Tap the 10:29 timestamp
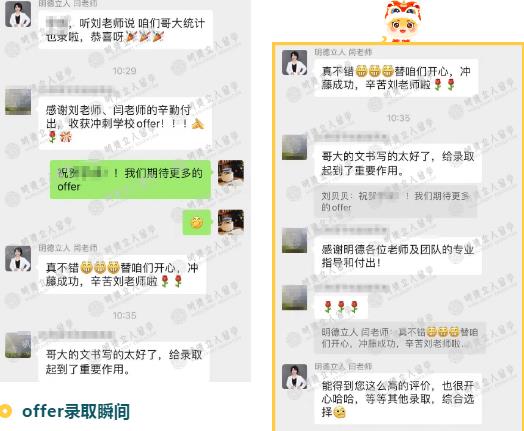The height and width of the screenshot is (431, 524). 124,71
